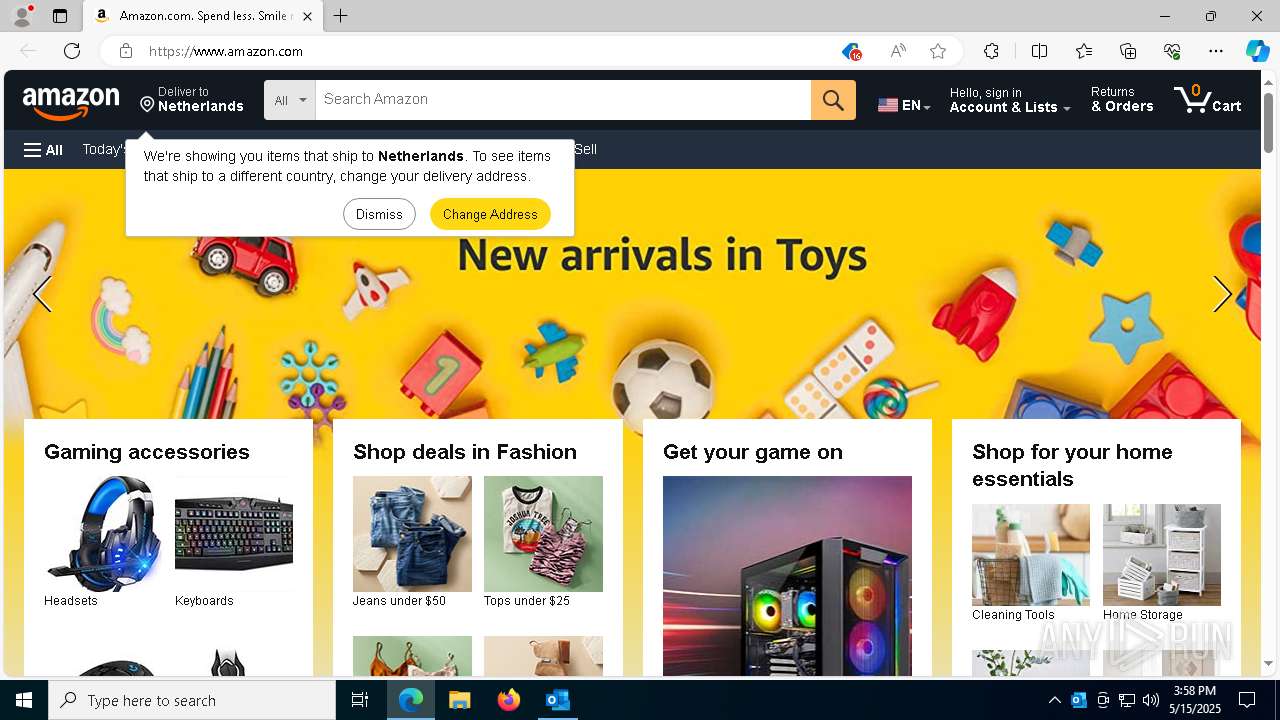Toggle split screen in browser toolbar
Image resolution: width=1280 pixels, height=720 pixels.
tap(1039, 51)
